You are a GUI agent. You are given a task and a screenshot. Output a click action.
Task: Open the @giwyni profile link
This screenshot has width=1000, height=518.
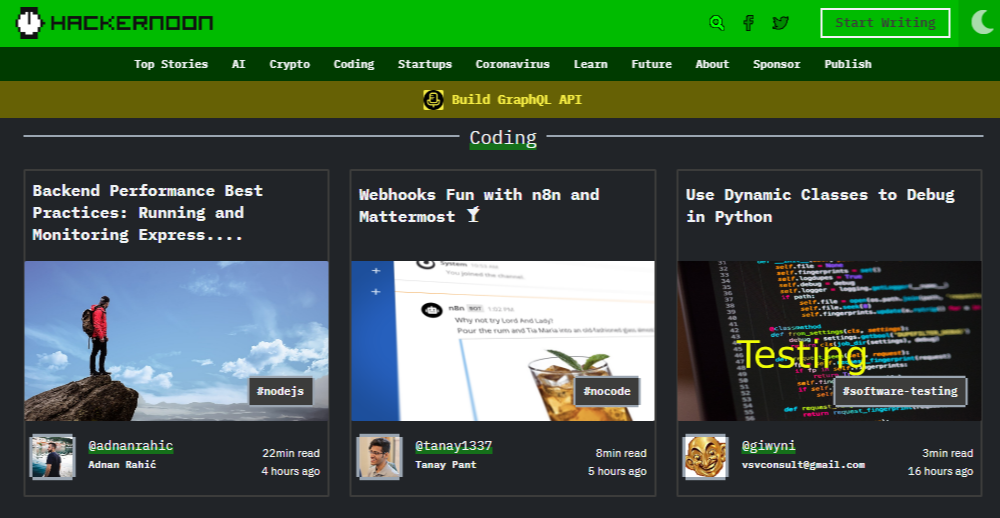click(x=768, y=446)
